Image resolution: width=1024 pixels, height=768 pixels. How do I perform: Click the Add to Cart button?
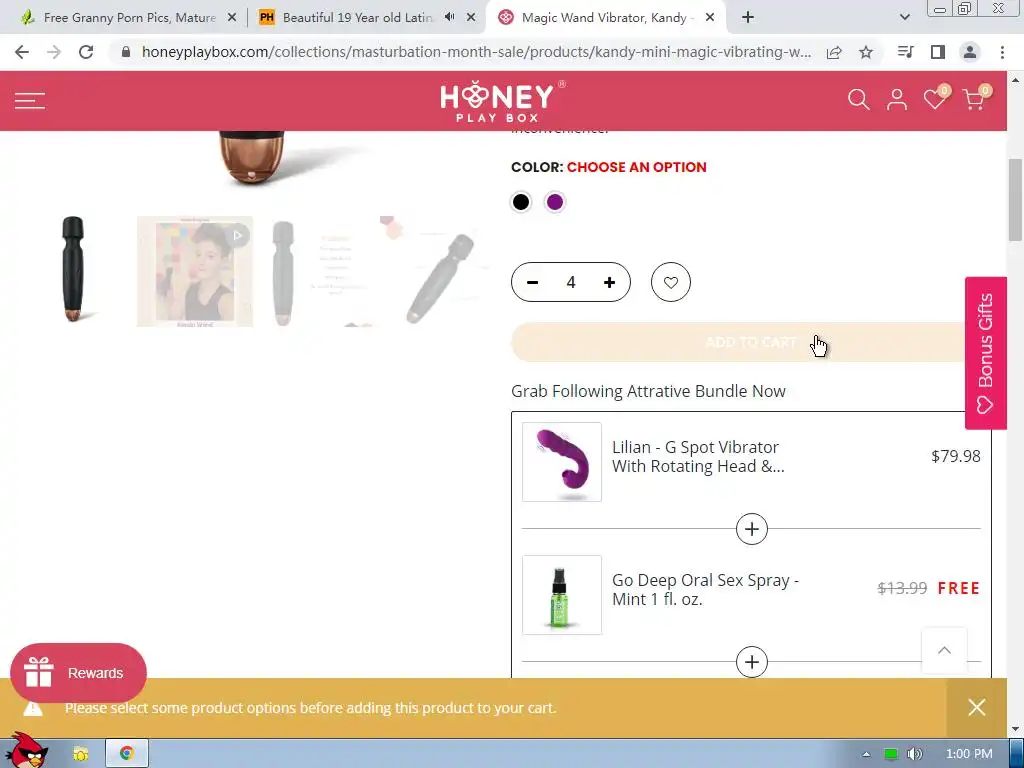tap(751, 342)
